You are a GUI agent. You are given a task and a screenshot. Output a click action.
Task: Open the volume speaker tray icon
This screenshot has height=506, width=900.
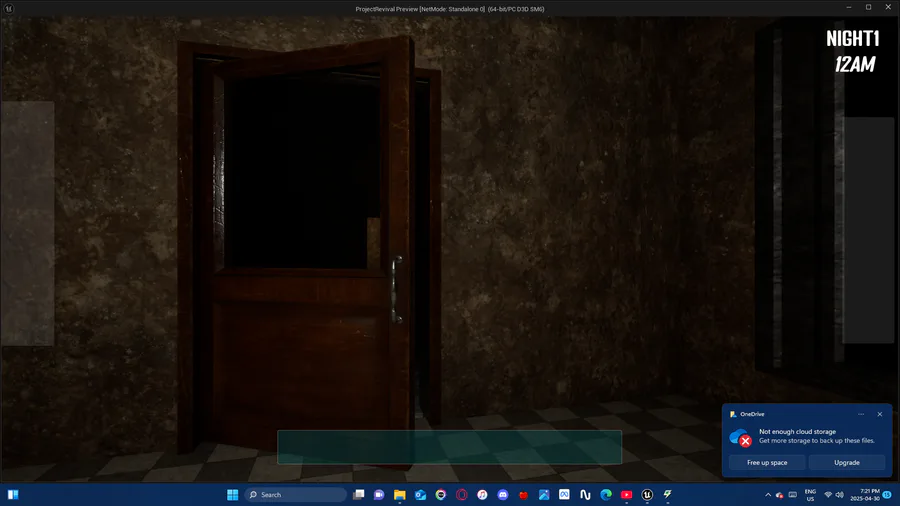coord(839,495)
